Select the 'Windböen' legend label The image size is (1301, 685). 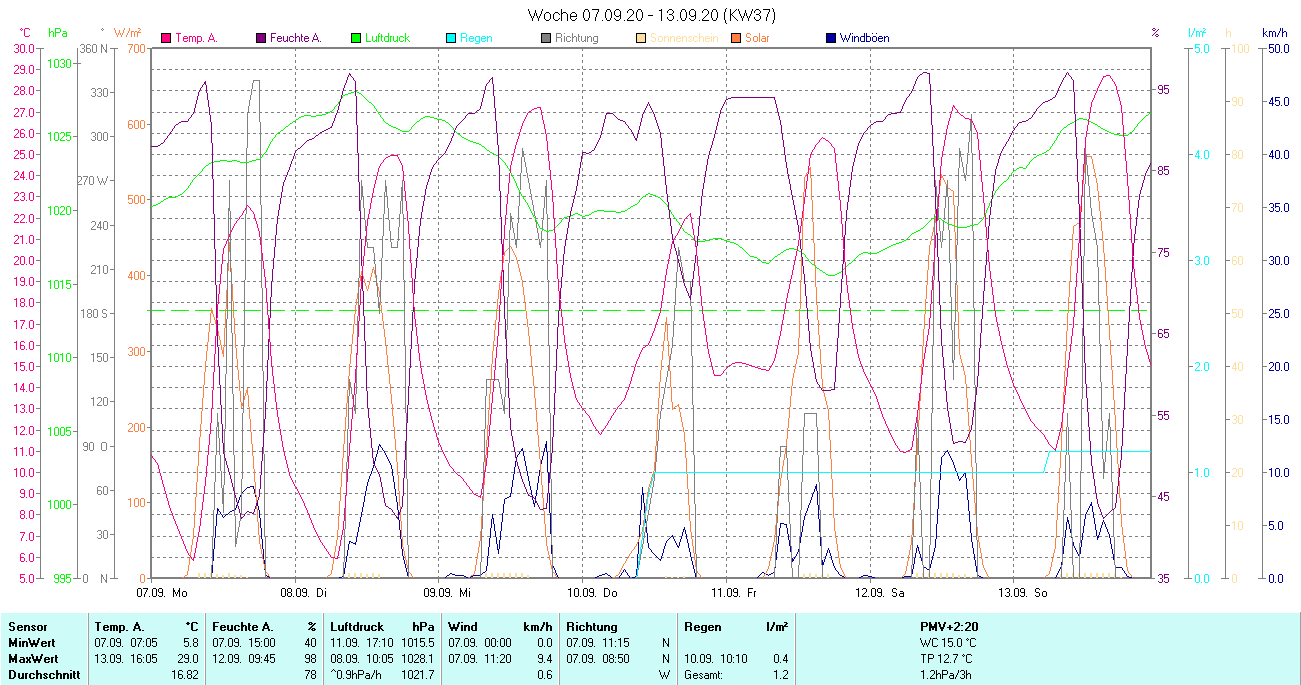[864, 38]
